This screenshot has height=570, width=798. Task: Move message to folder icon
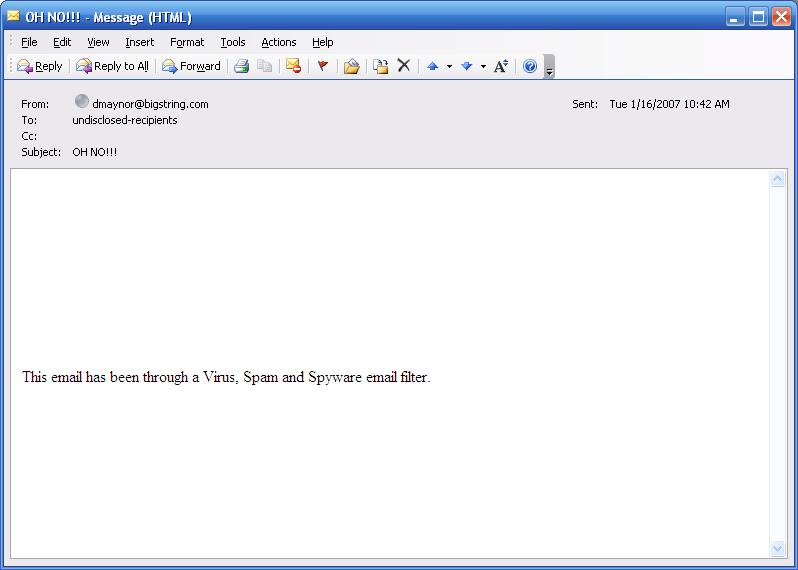(x=351, y=66)
